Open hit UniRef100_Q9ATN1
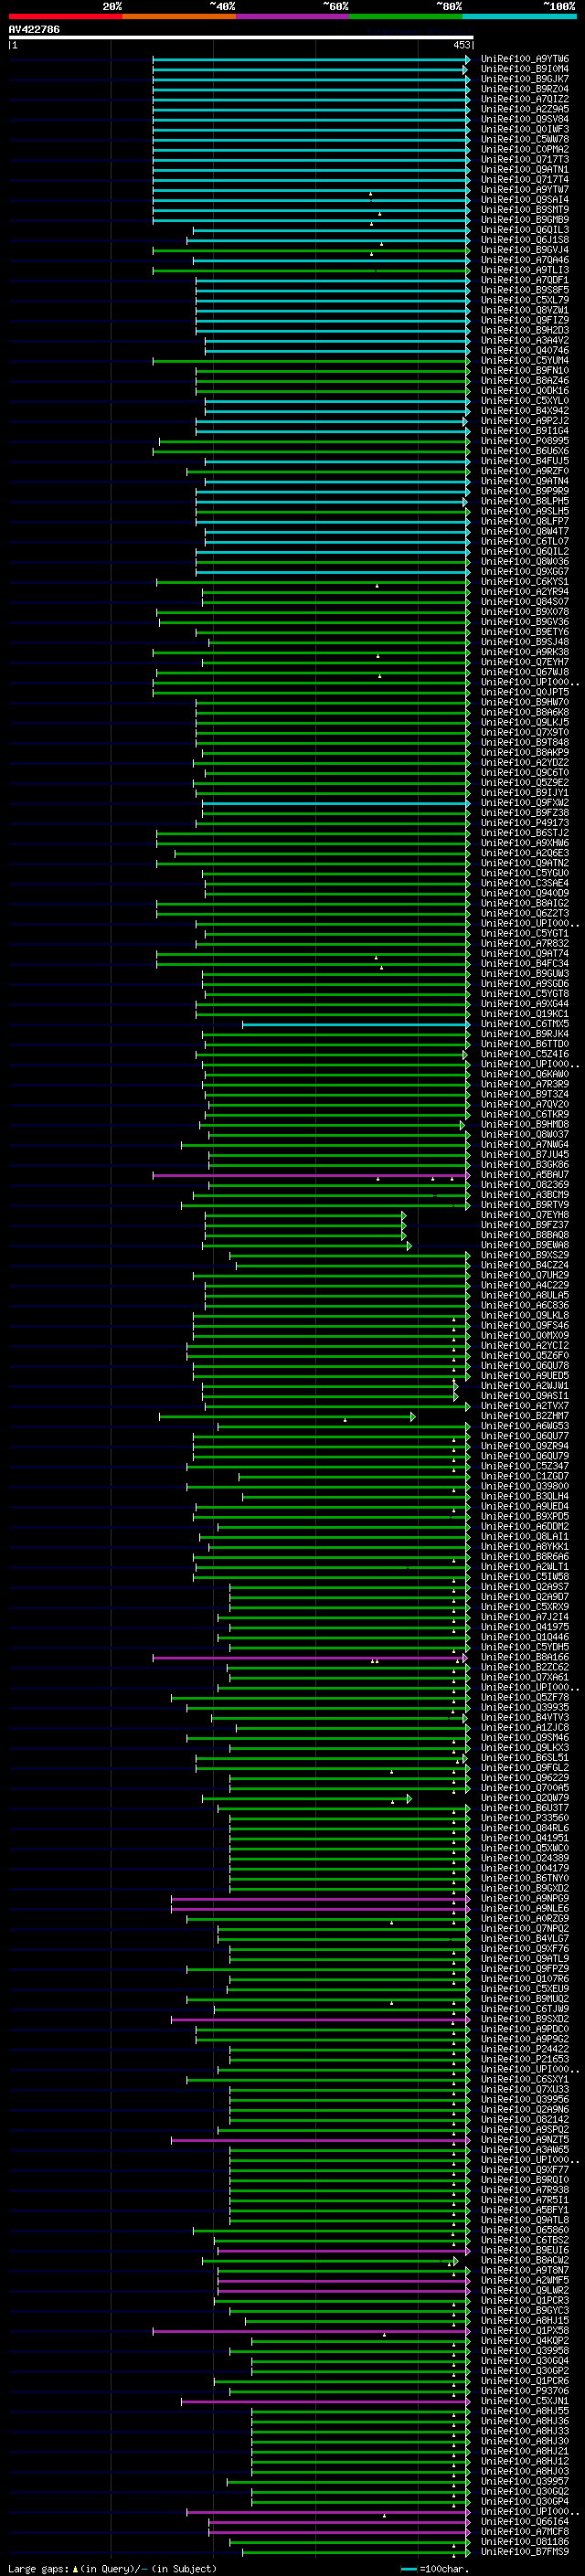The image size is (585, 2576). (525, 170)
